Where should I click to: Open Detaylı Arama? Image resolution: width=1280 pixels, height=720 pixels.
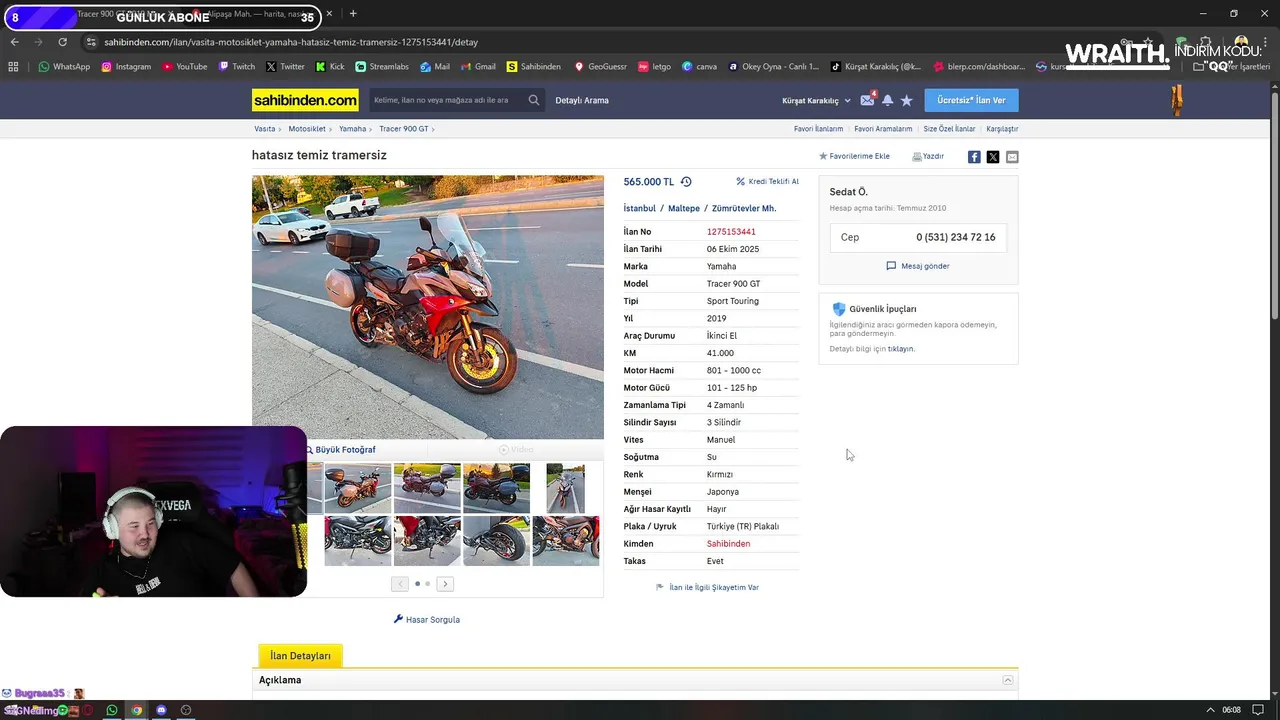pos(582,100)
